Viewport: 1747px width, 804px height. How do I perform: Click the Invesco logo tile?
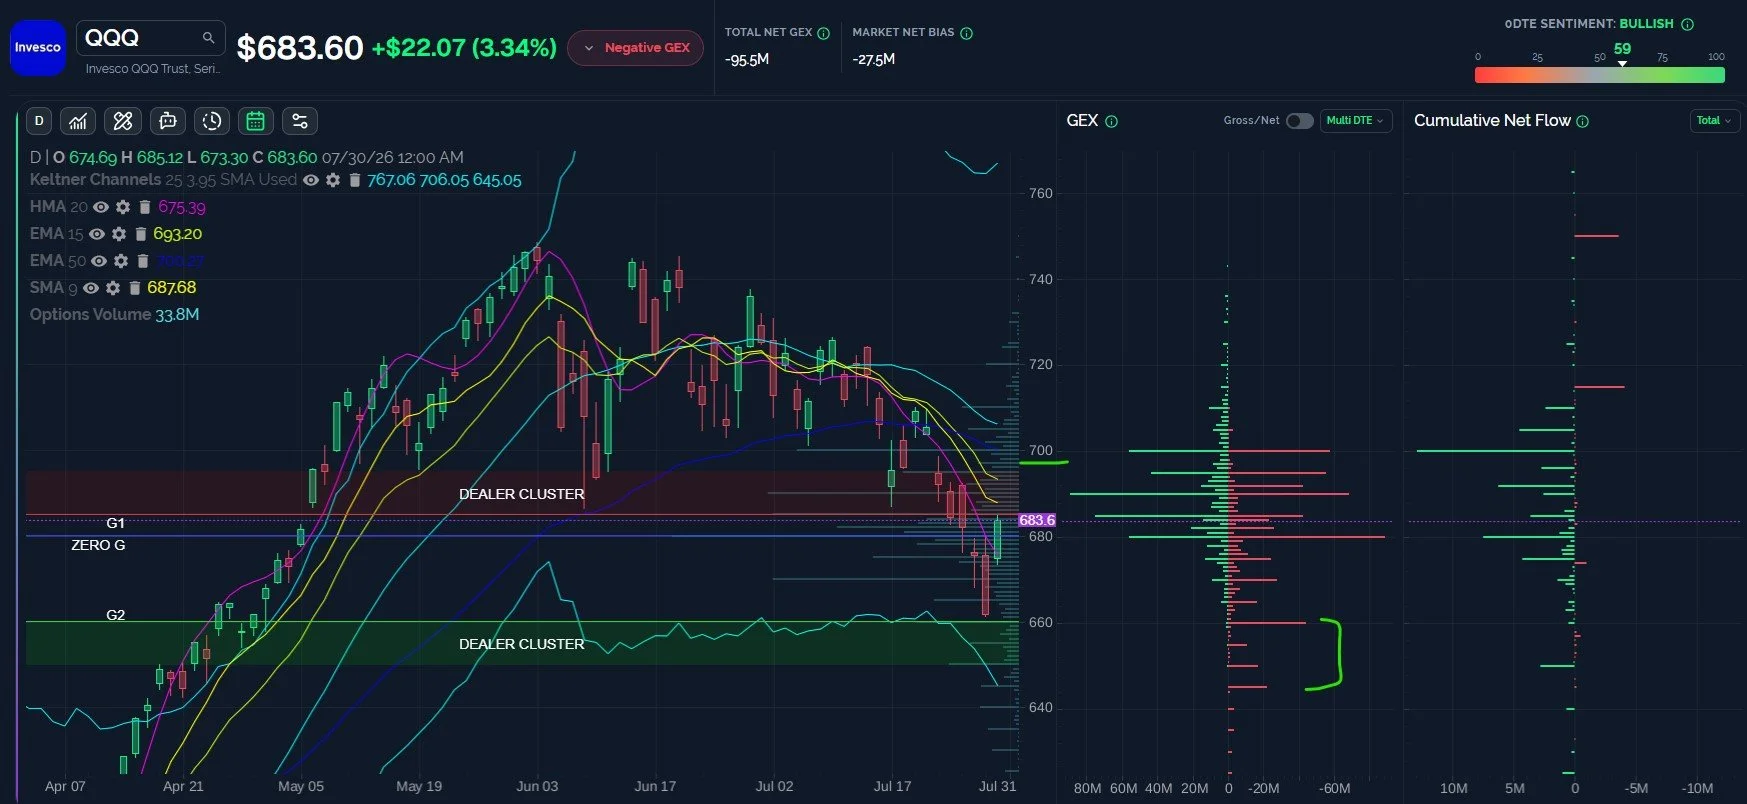(38, 47)
